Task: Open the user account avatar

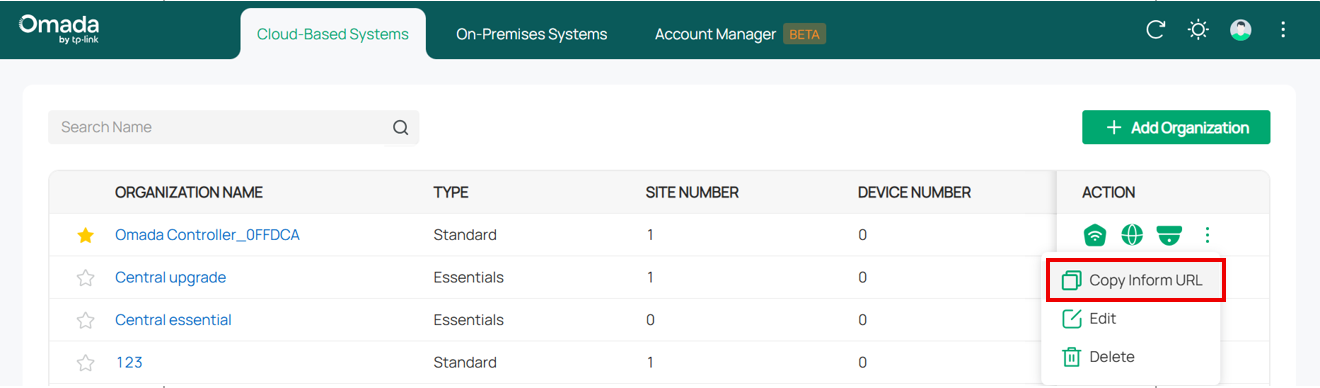Action: pos(1241,30)
